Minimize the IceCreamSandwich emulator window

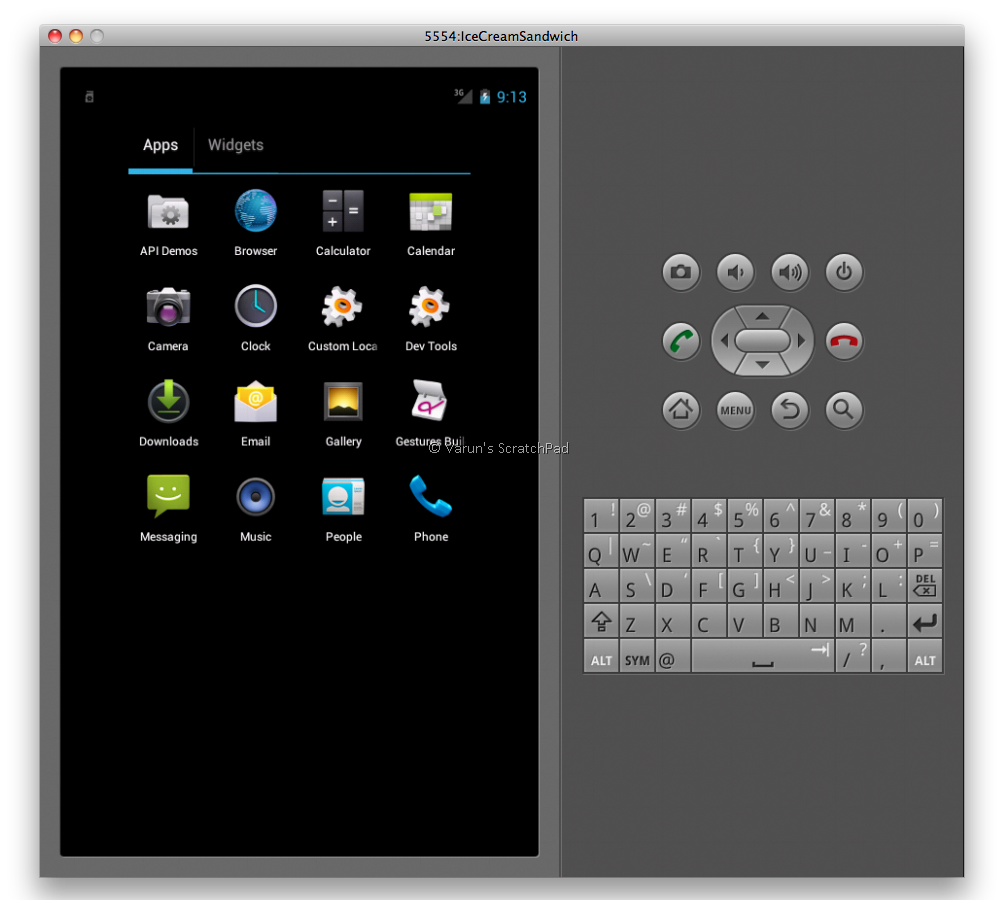[x=76, y=36]
